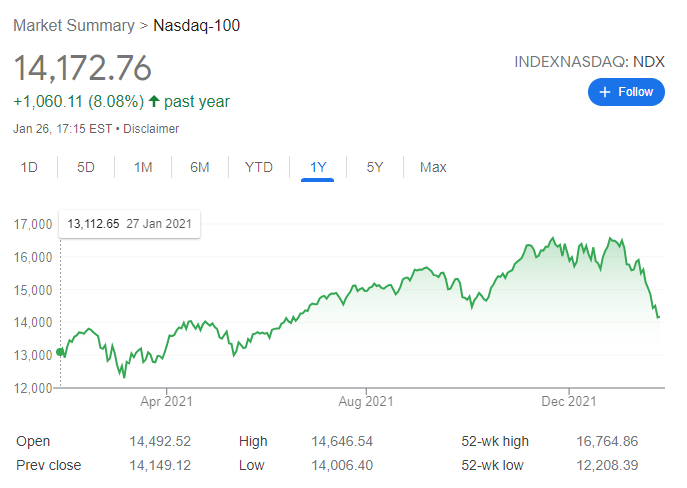Open the 5Y range tab

point(375,167)
